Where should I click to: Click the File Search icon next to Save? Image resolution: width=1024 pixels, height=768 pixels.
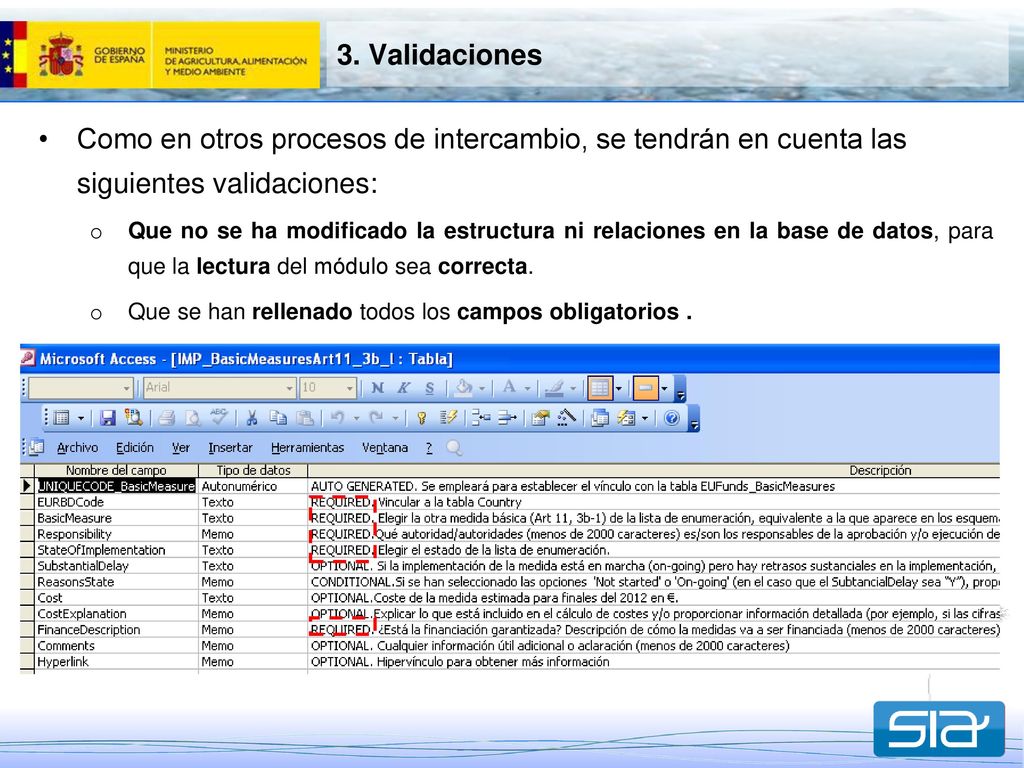tap(133, 418)
